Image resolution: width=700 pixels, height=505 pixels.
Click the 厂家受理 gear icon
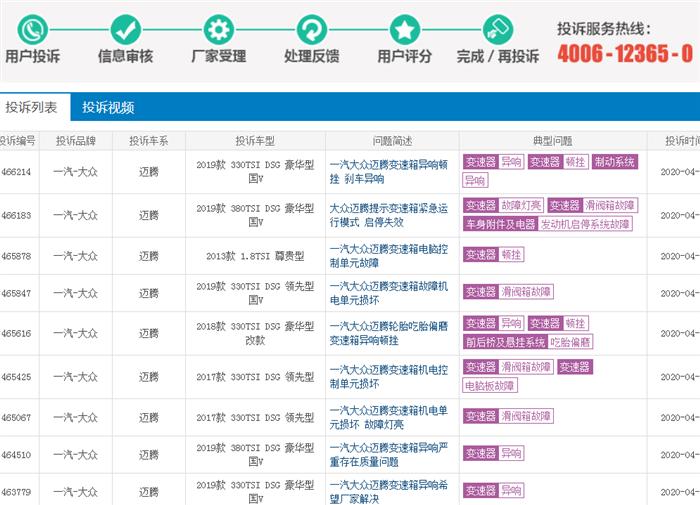218,28
